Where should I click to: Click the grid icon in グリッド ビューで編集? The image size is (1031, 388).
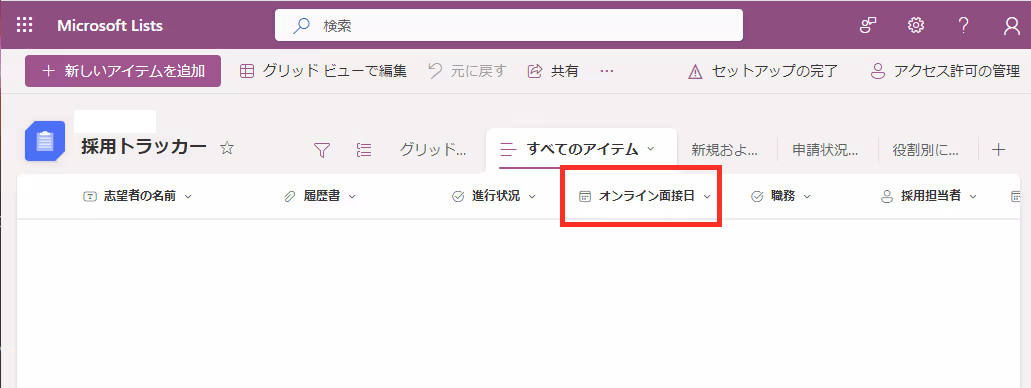[x=247, y=71]
